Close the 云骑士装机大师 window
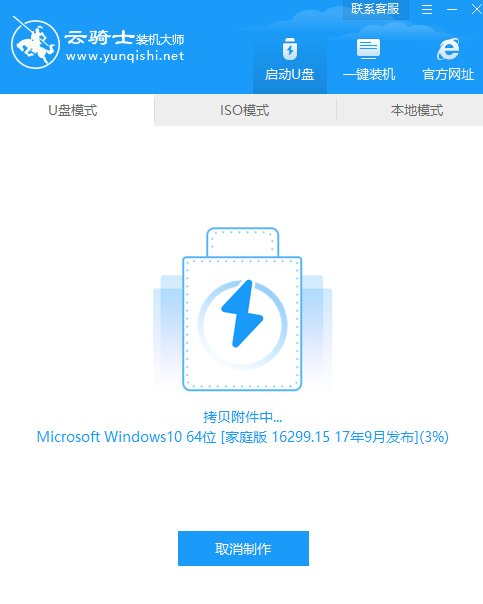Viewport: 483px width, 604px height. coord(477,9)
